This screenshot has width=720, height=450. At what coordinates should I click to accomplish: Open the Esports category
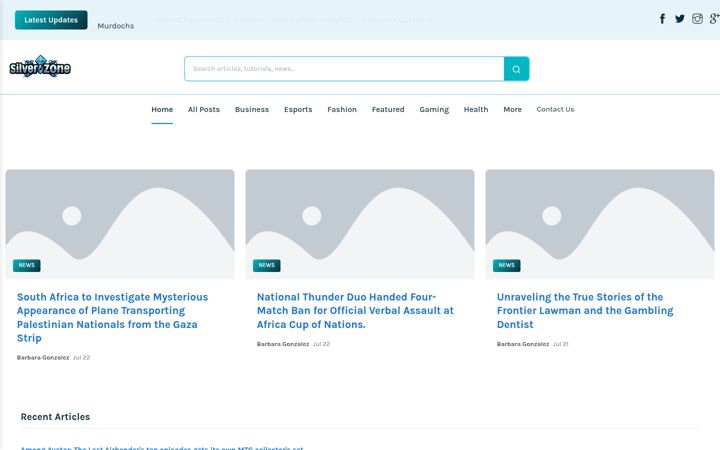click(298, 109)
